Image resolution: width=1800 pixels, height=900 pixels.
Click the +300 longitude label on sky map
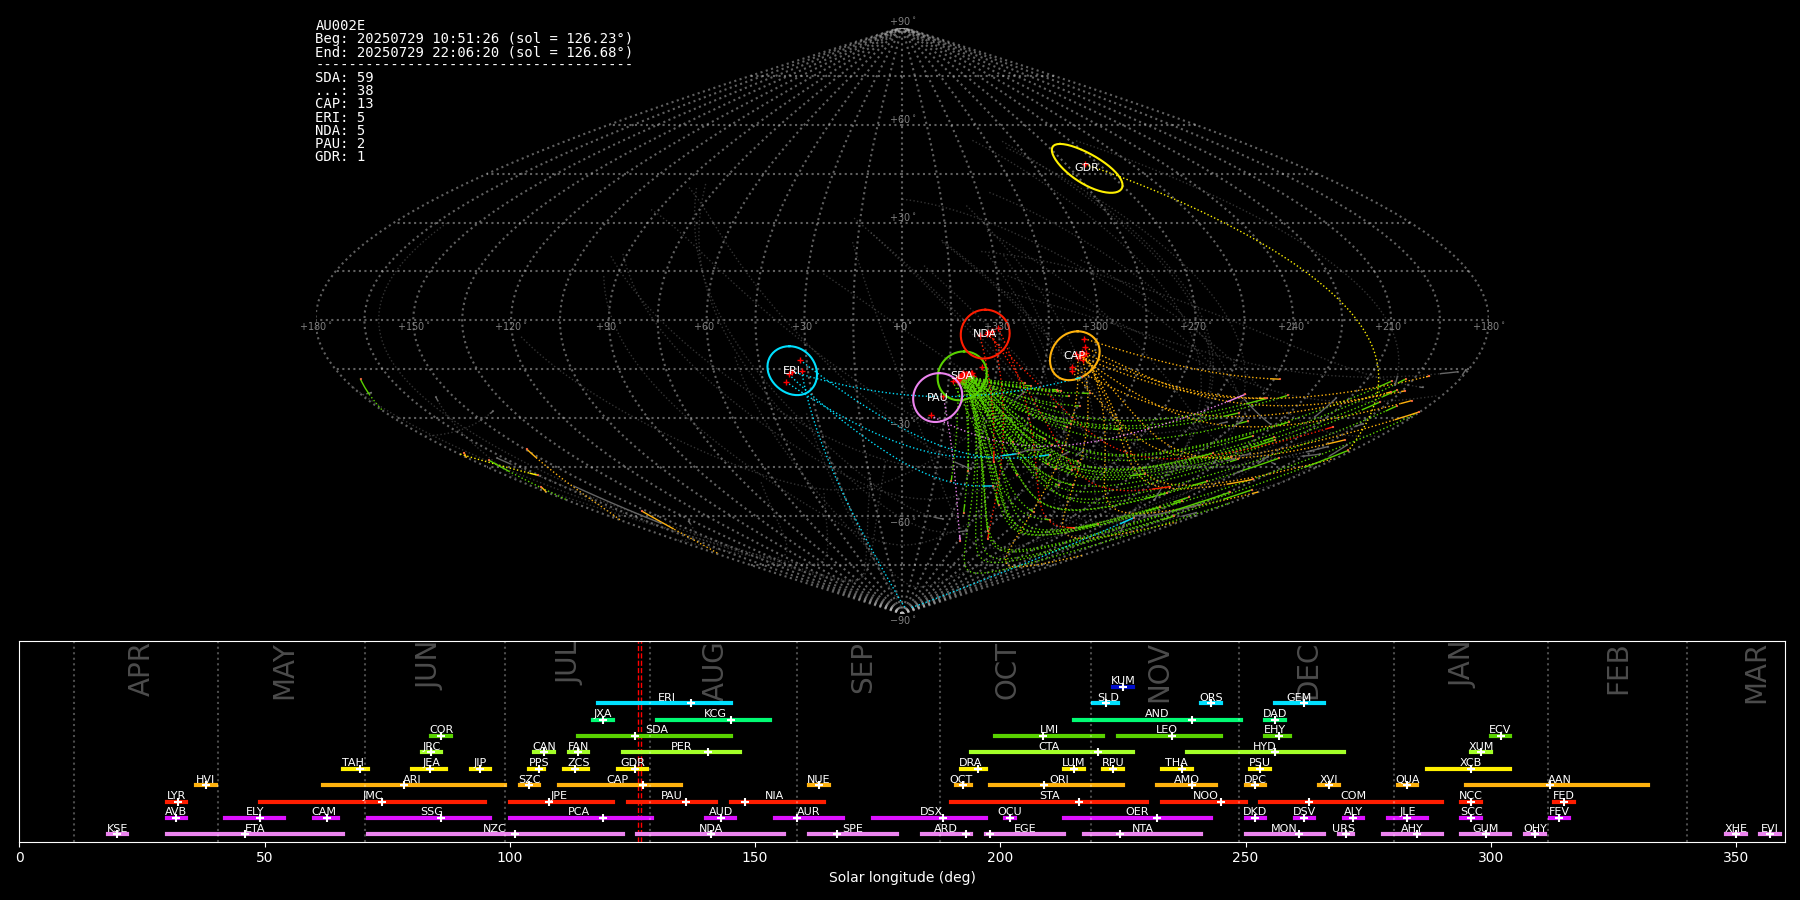(1096, 327)
